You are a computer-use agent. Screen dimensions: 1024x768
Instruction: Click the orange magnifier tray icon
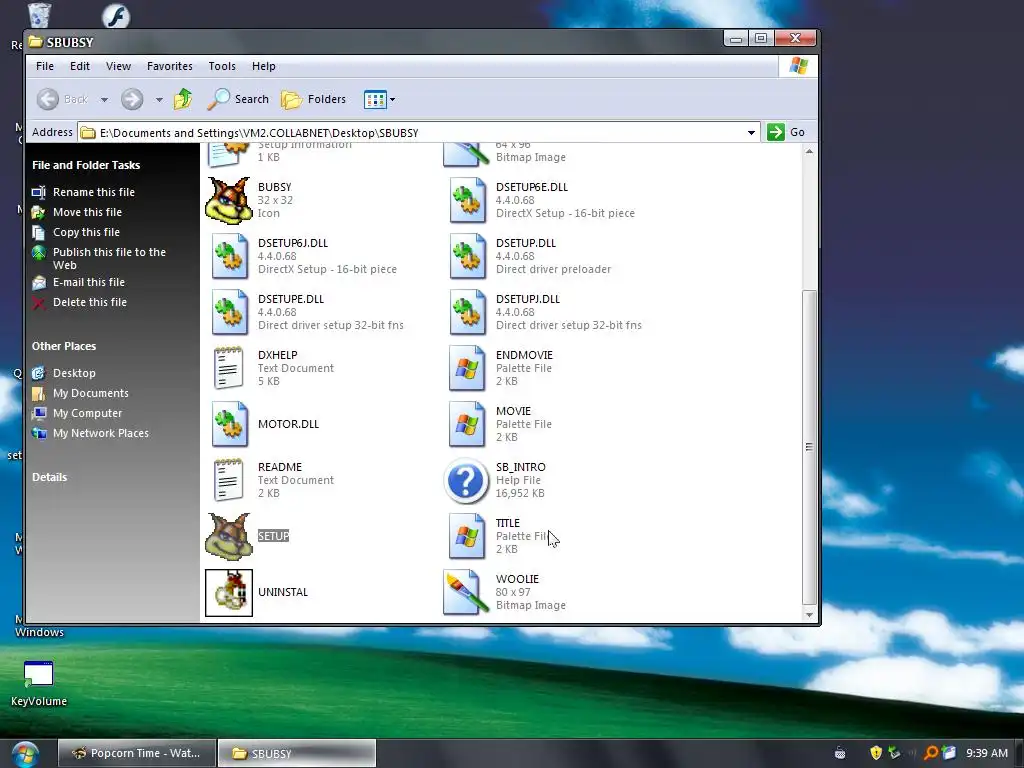pyautogui.click(x=931, y=753)
